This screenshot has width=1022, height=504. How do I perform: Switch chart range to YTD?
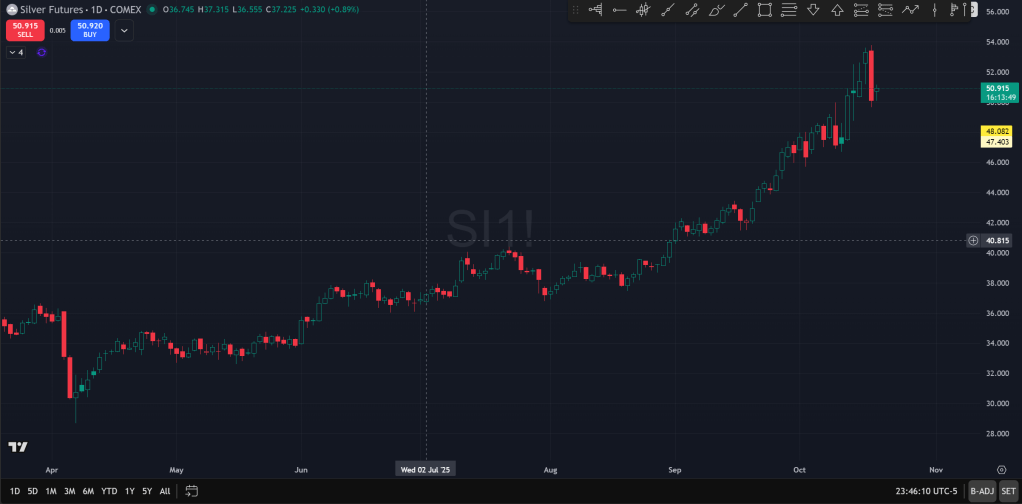[x=109, y=491]
